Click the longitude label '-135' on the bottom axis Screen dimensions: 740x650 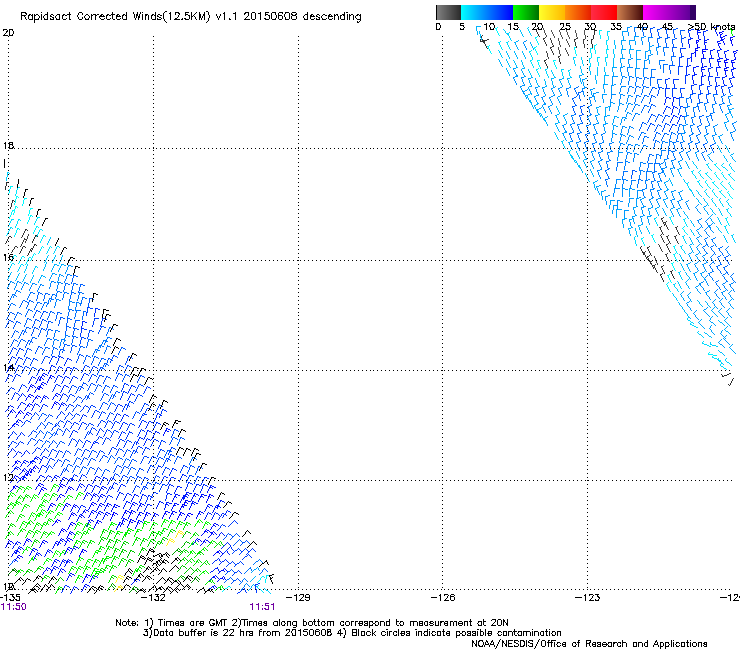[10, 597]
